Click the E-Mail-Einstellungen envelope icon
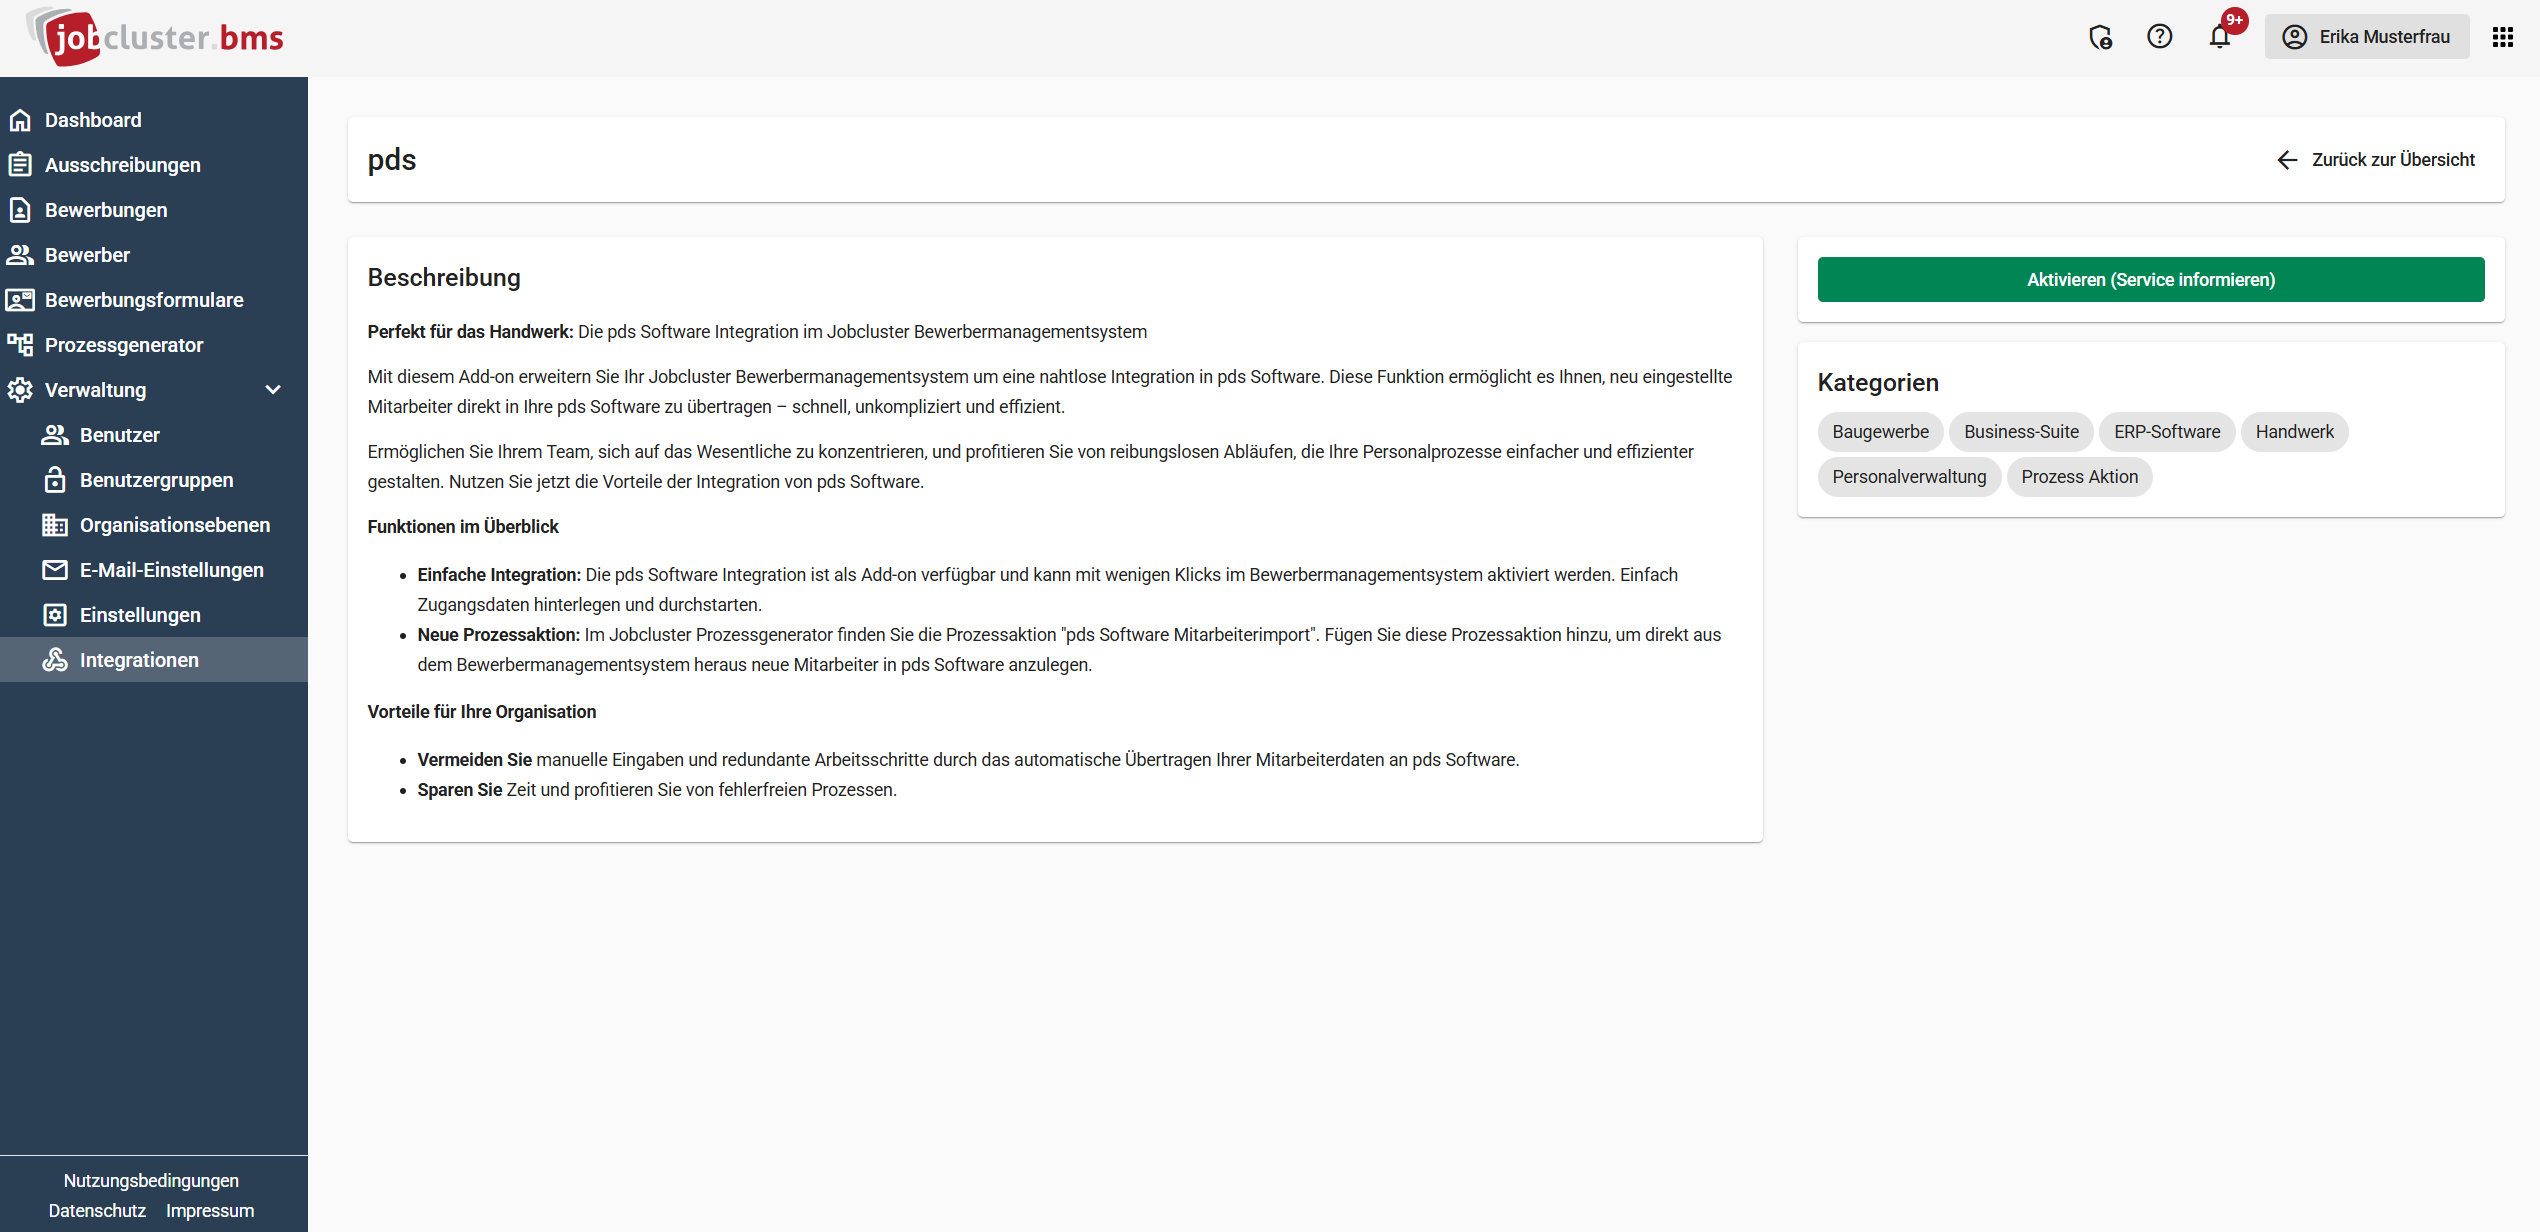The image size is (2540, 1232). point(55,570)
